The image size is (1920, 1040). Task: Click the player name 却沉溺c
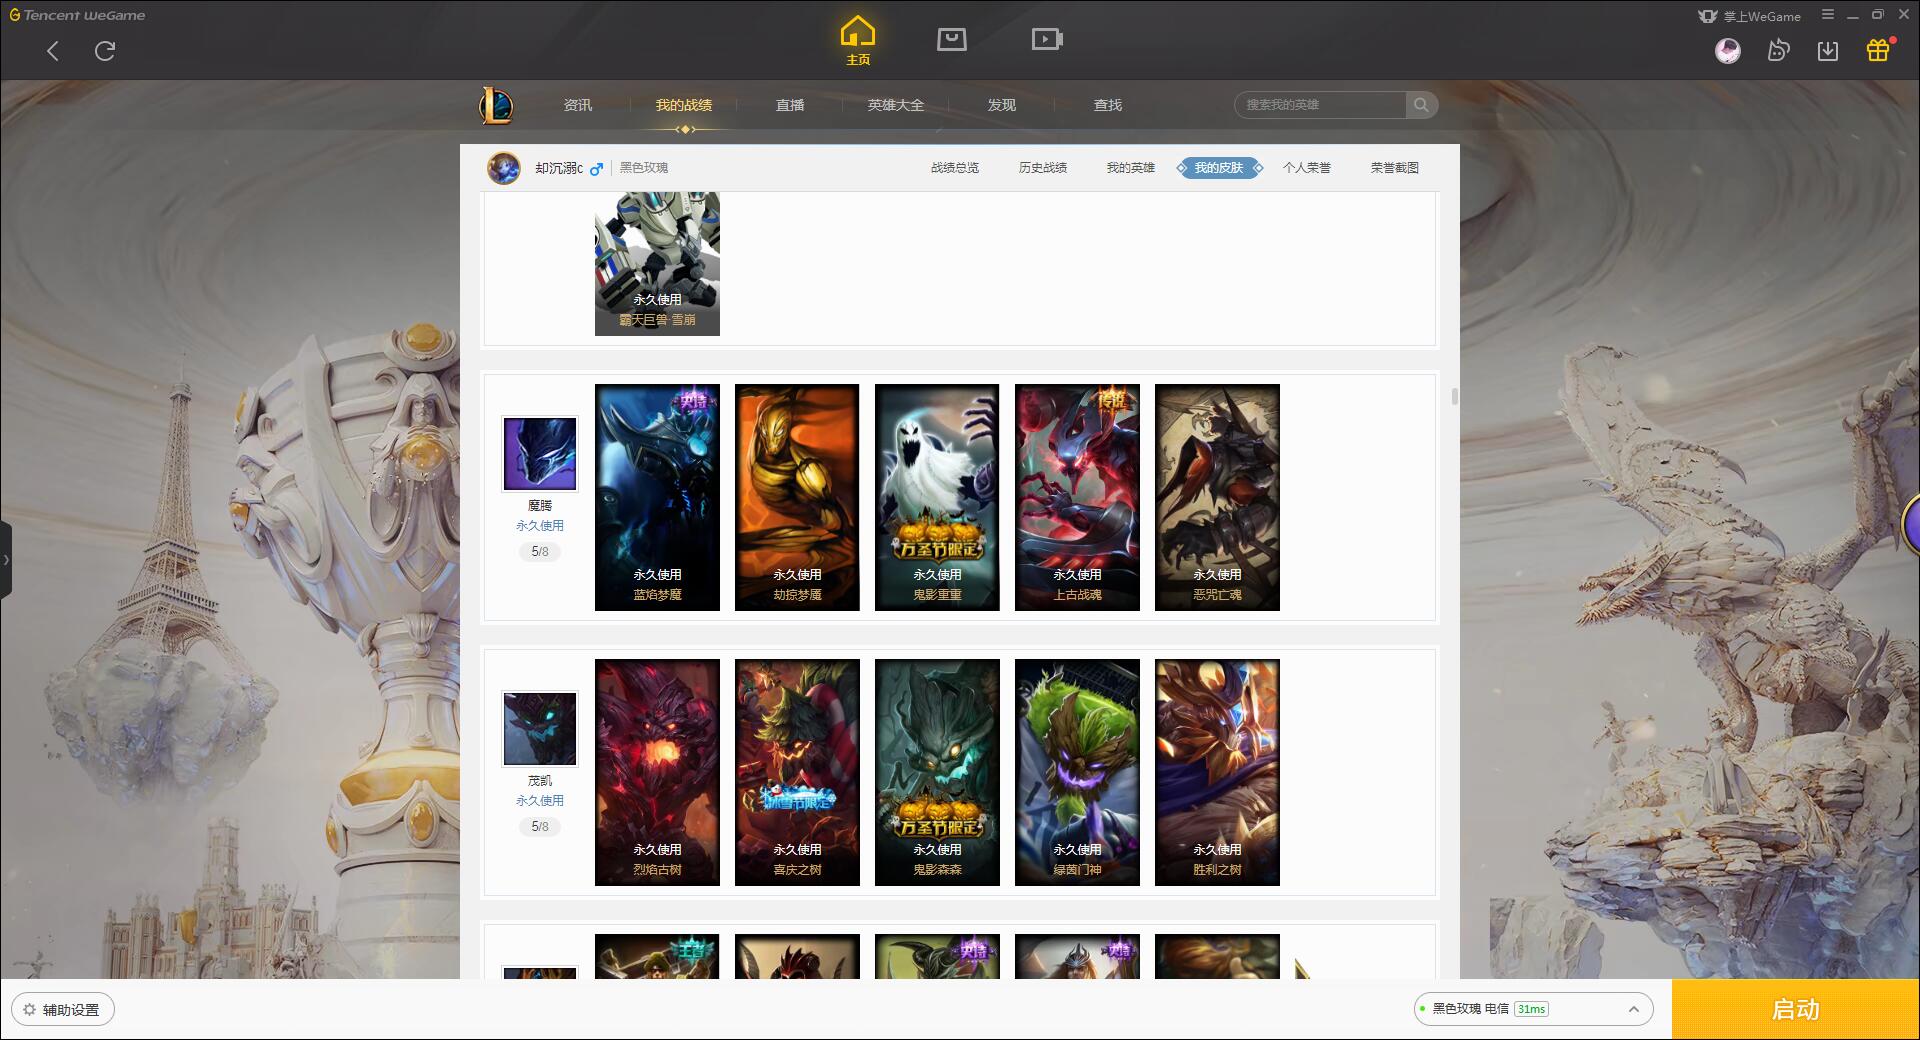coord(558,168)
